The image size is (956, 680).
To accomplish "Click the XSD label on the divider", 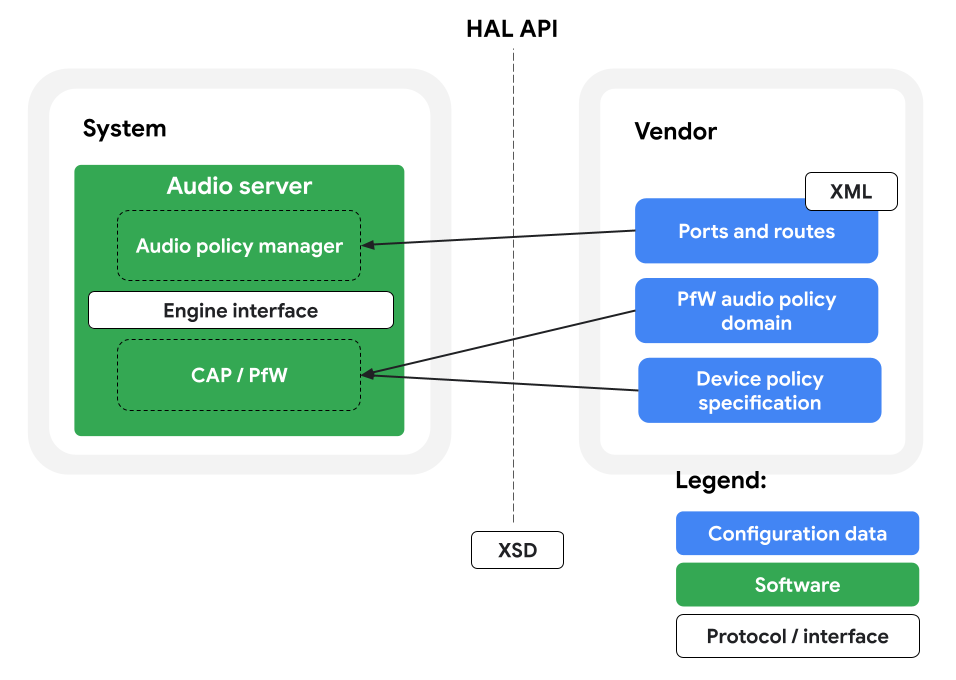I will [x=517, y=549].
